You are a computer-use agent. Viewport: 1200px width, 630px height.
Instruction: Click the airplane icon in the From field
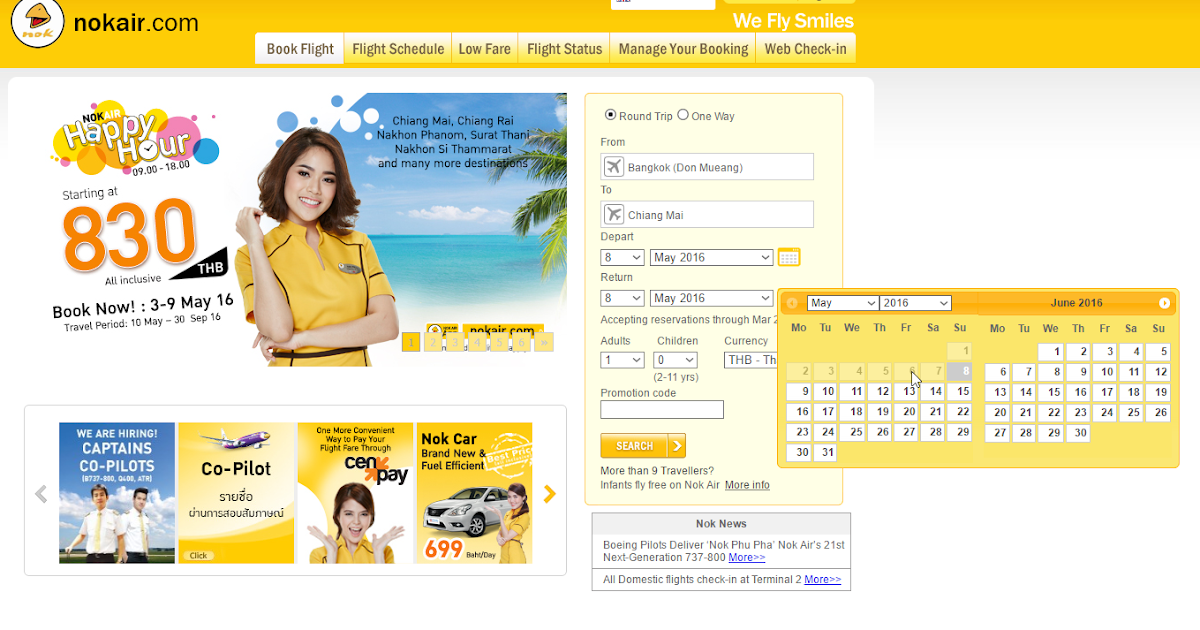(x=613, y=166)
